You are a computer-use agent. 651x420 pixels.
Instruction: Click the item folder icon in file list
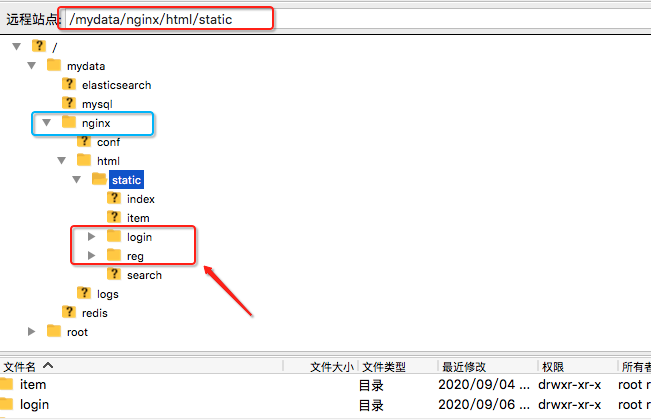[7, 384]
